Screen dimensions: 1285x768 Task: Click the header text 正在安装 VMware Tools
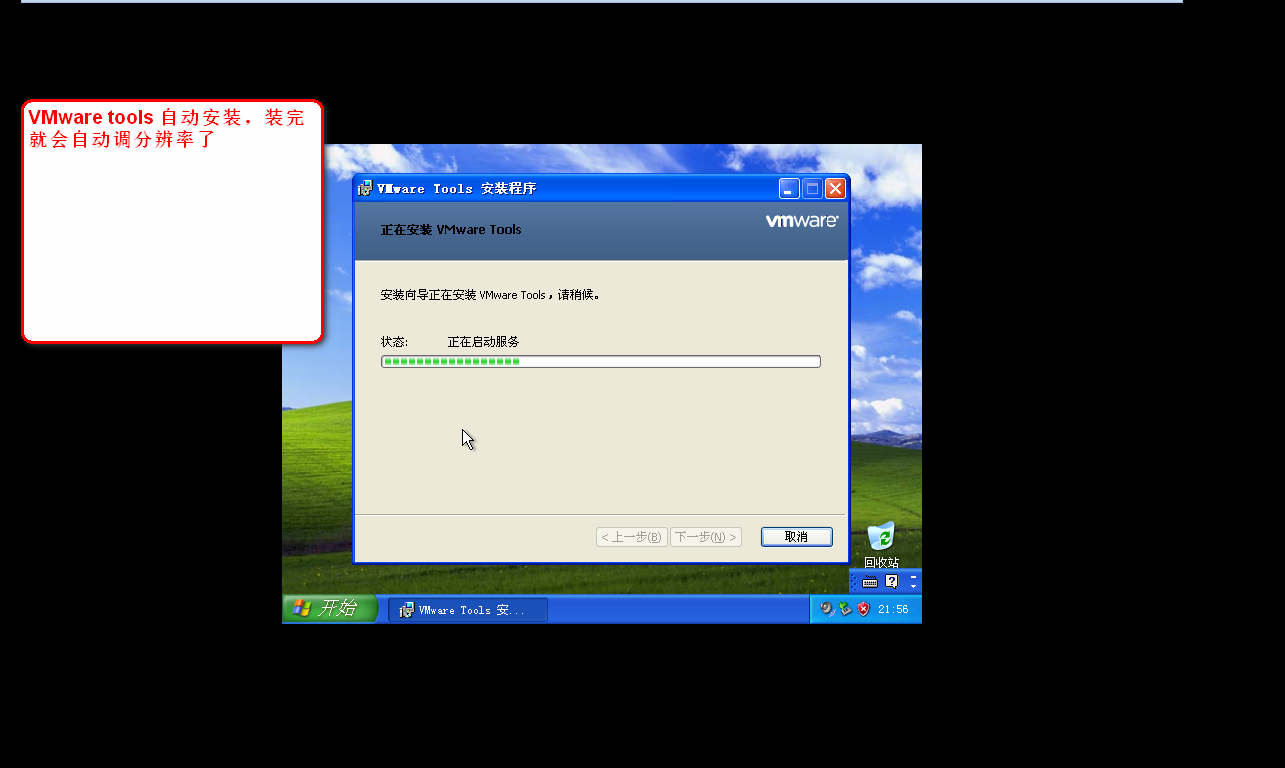tap(451, 229)
